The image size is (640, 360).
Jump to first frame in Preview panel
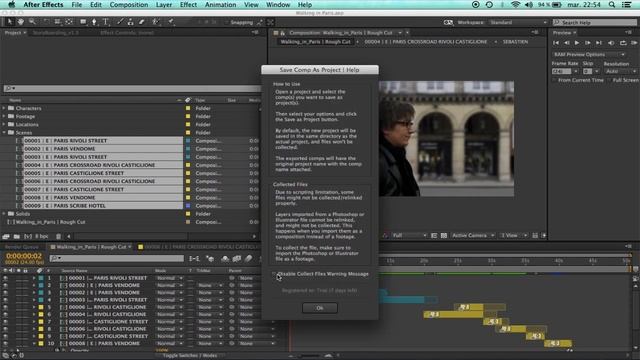[x=556, y=42]
